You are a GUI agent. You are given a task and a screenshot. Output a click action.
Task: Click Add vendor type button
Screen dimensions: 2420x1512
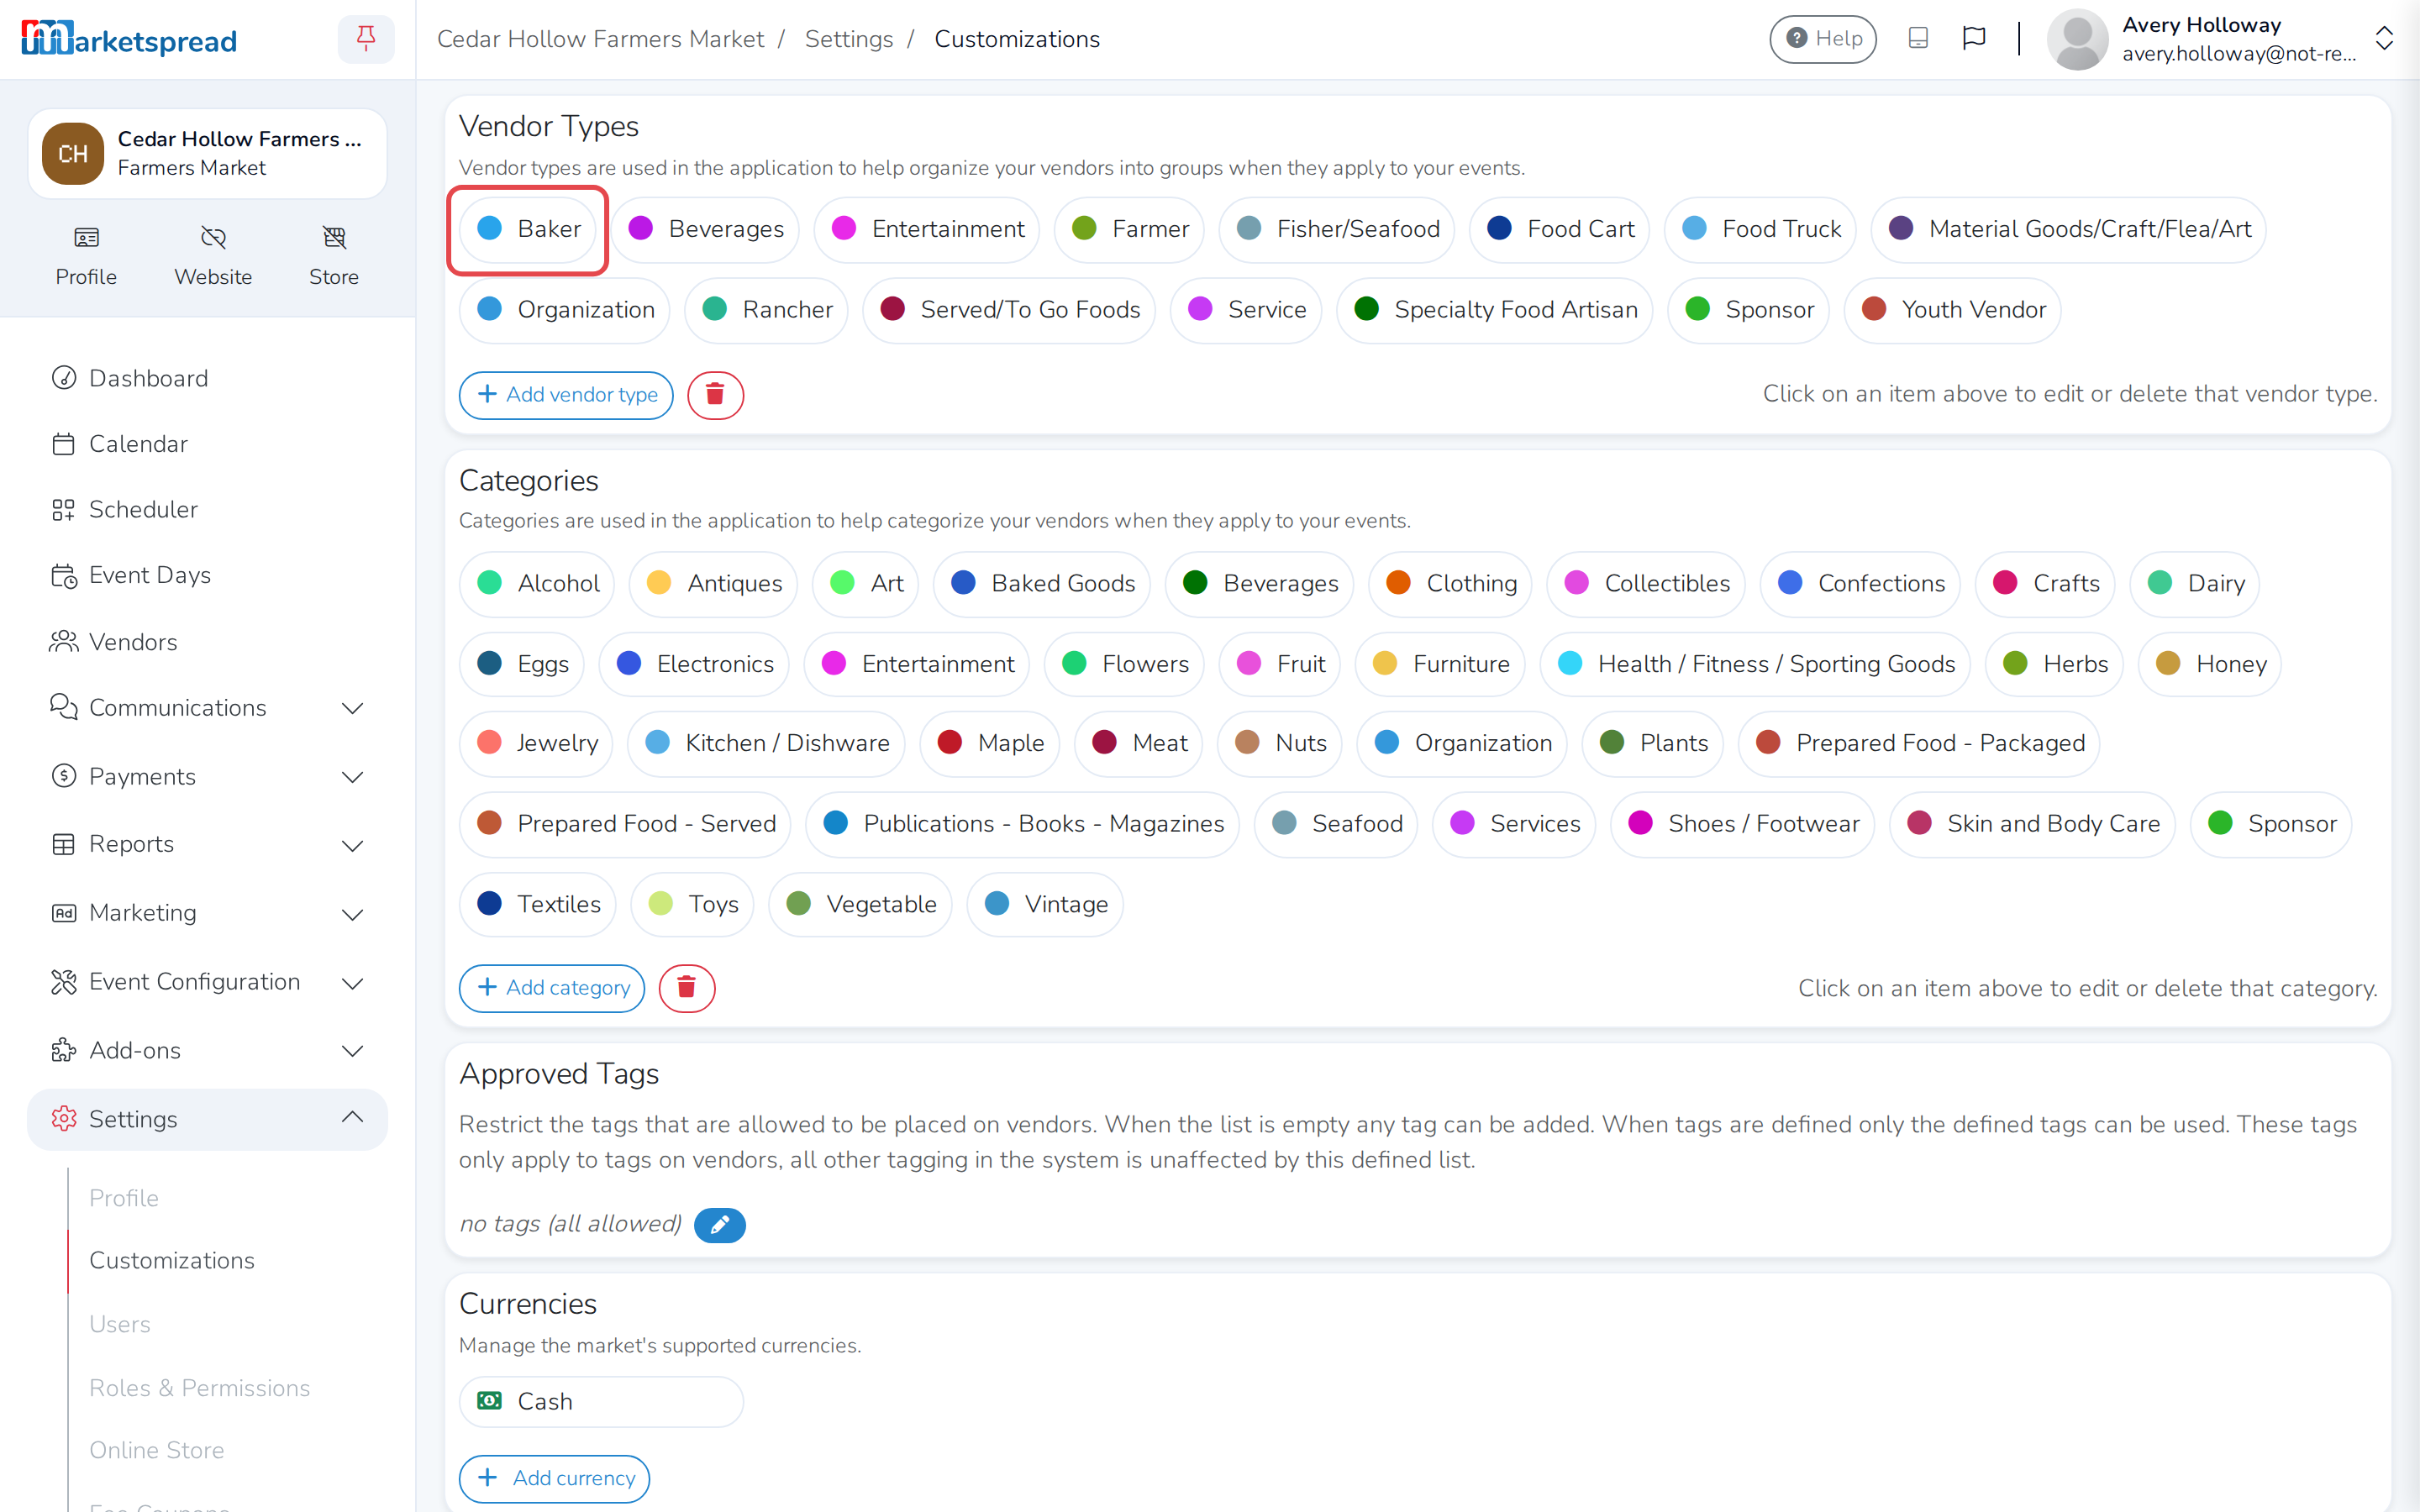[x=566, y=394]
